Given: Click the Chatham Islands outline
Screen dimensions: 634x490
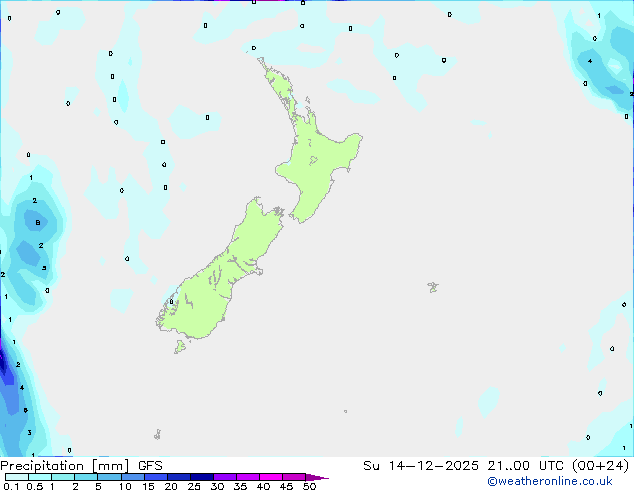Looking at the screenshot, I should (x=433, y=287).
